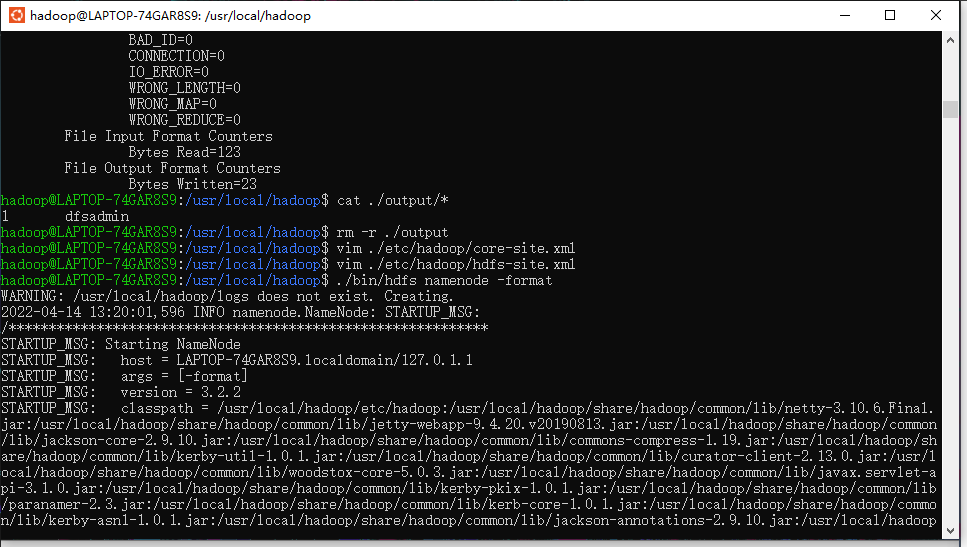Click the 'CONNECTION=0' line
Viewport: 967px width, 547px height.
(176, 56)
